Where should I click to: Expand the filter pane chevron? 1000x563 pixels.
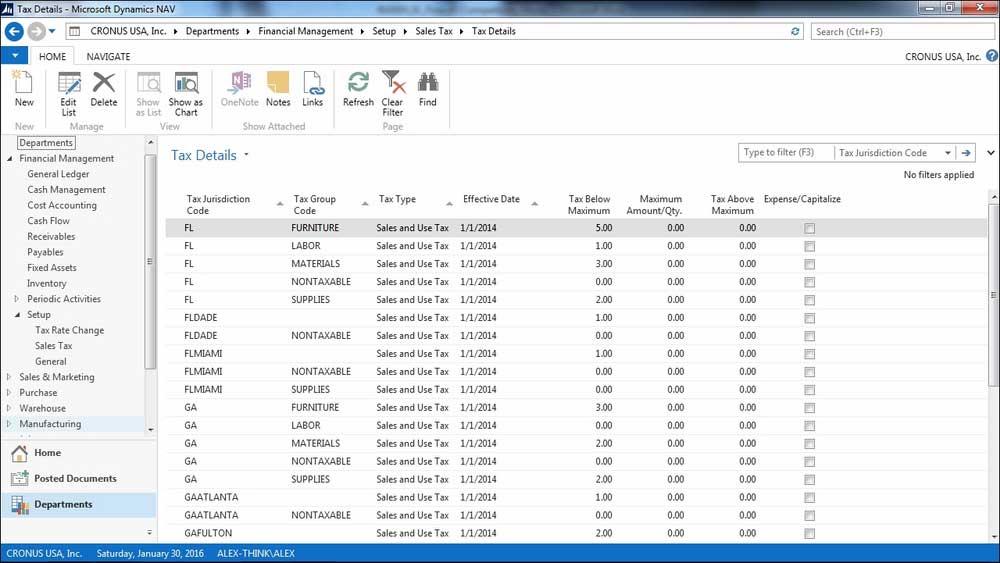point(990,153)
